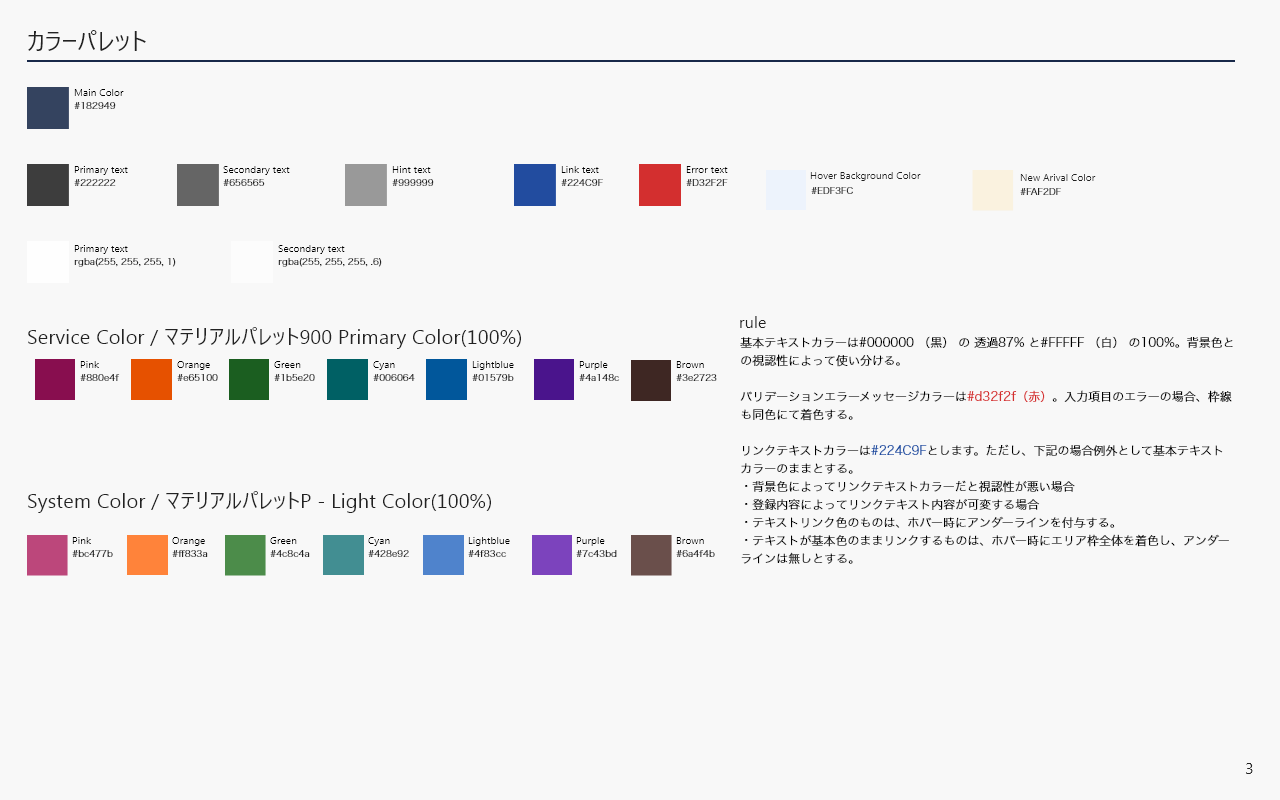Select the Service Color Orange #e65100 swatch

click(x=151, y=380)
